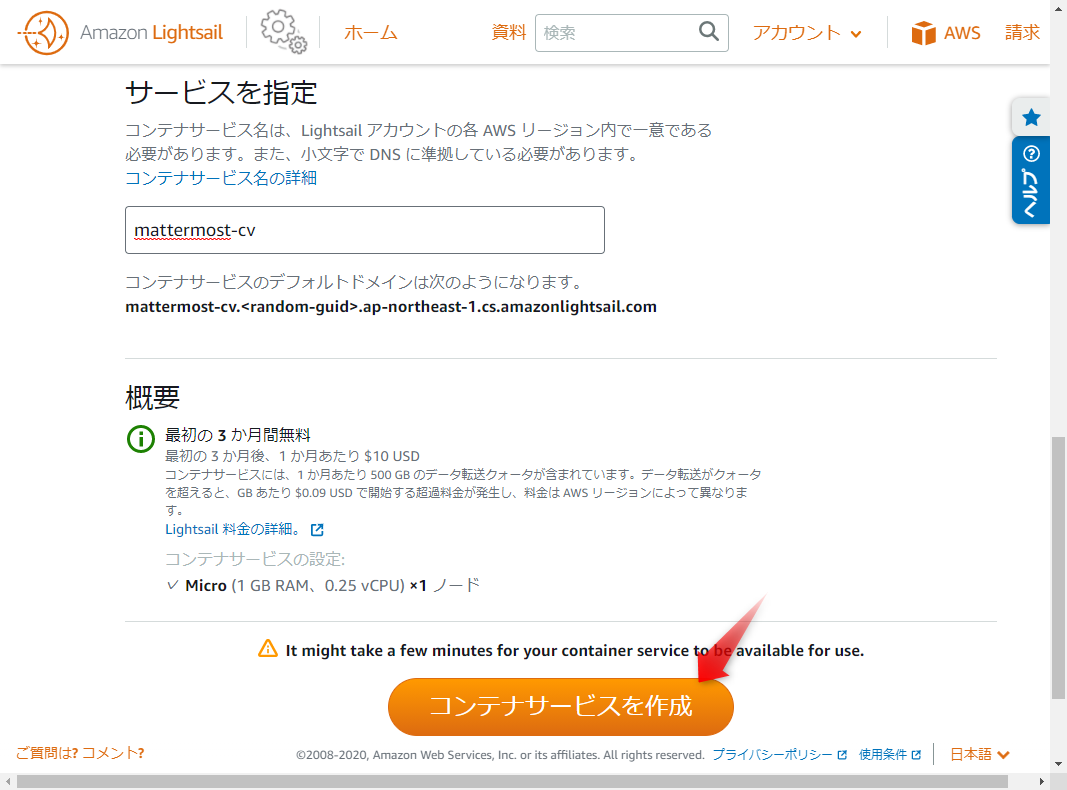
Task: Open the settings gears icon
Action: [x=283, y=31]
